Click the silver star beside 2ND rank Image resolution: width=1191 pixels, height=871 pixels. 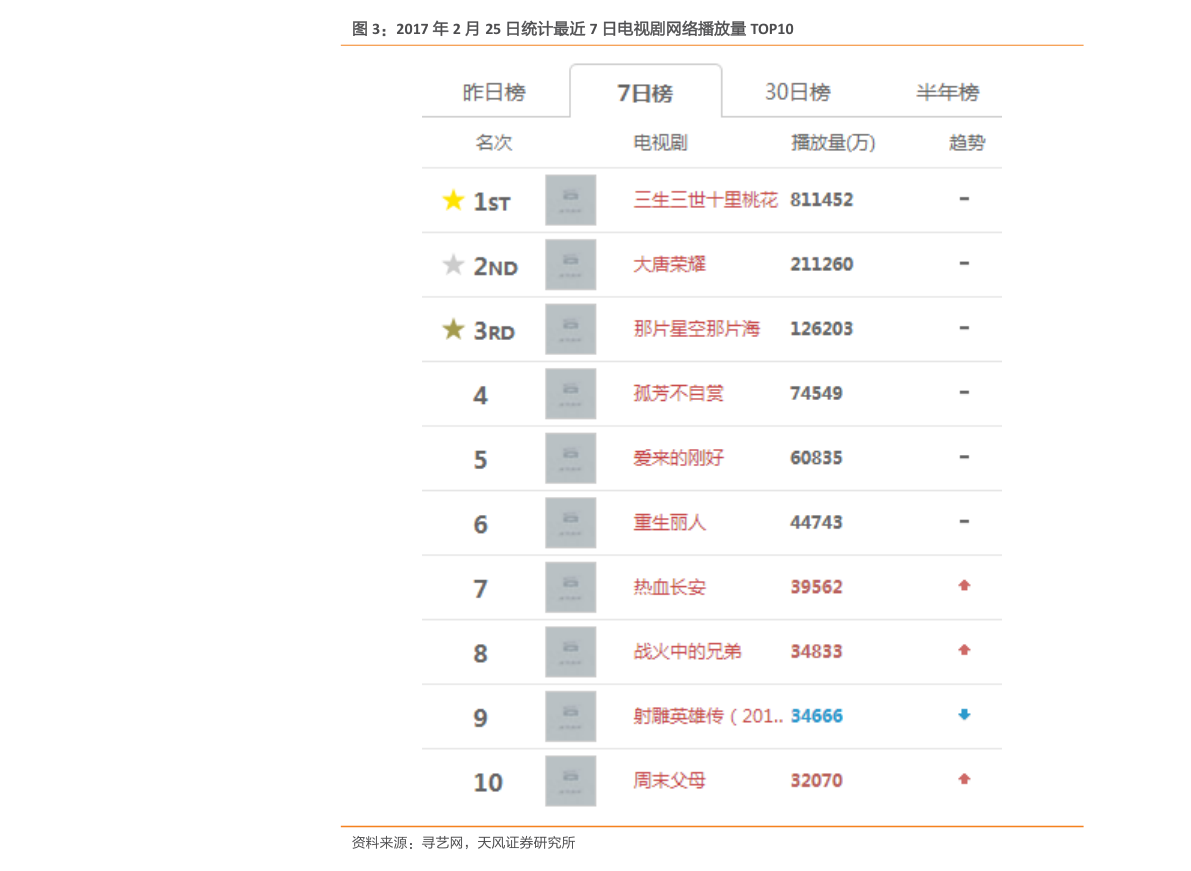pyautogui.click(x=453, y=264)
